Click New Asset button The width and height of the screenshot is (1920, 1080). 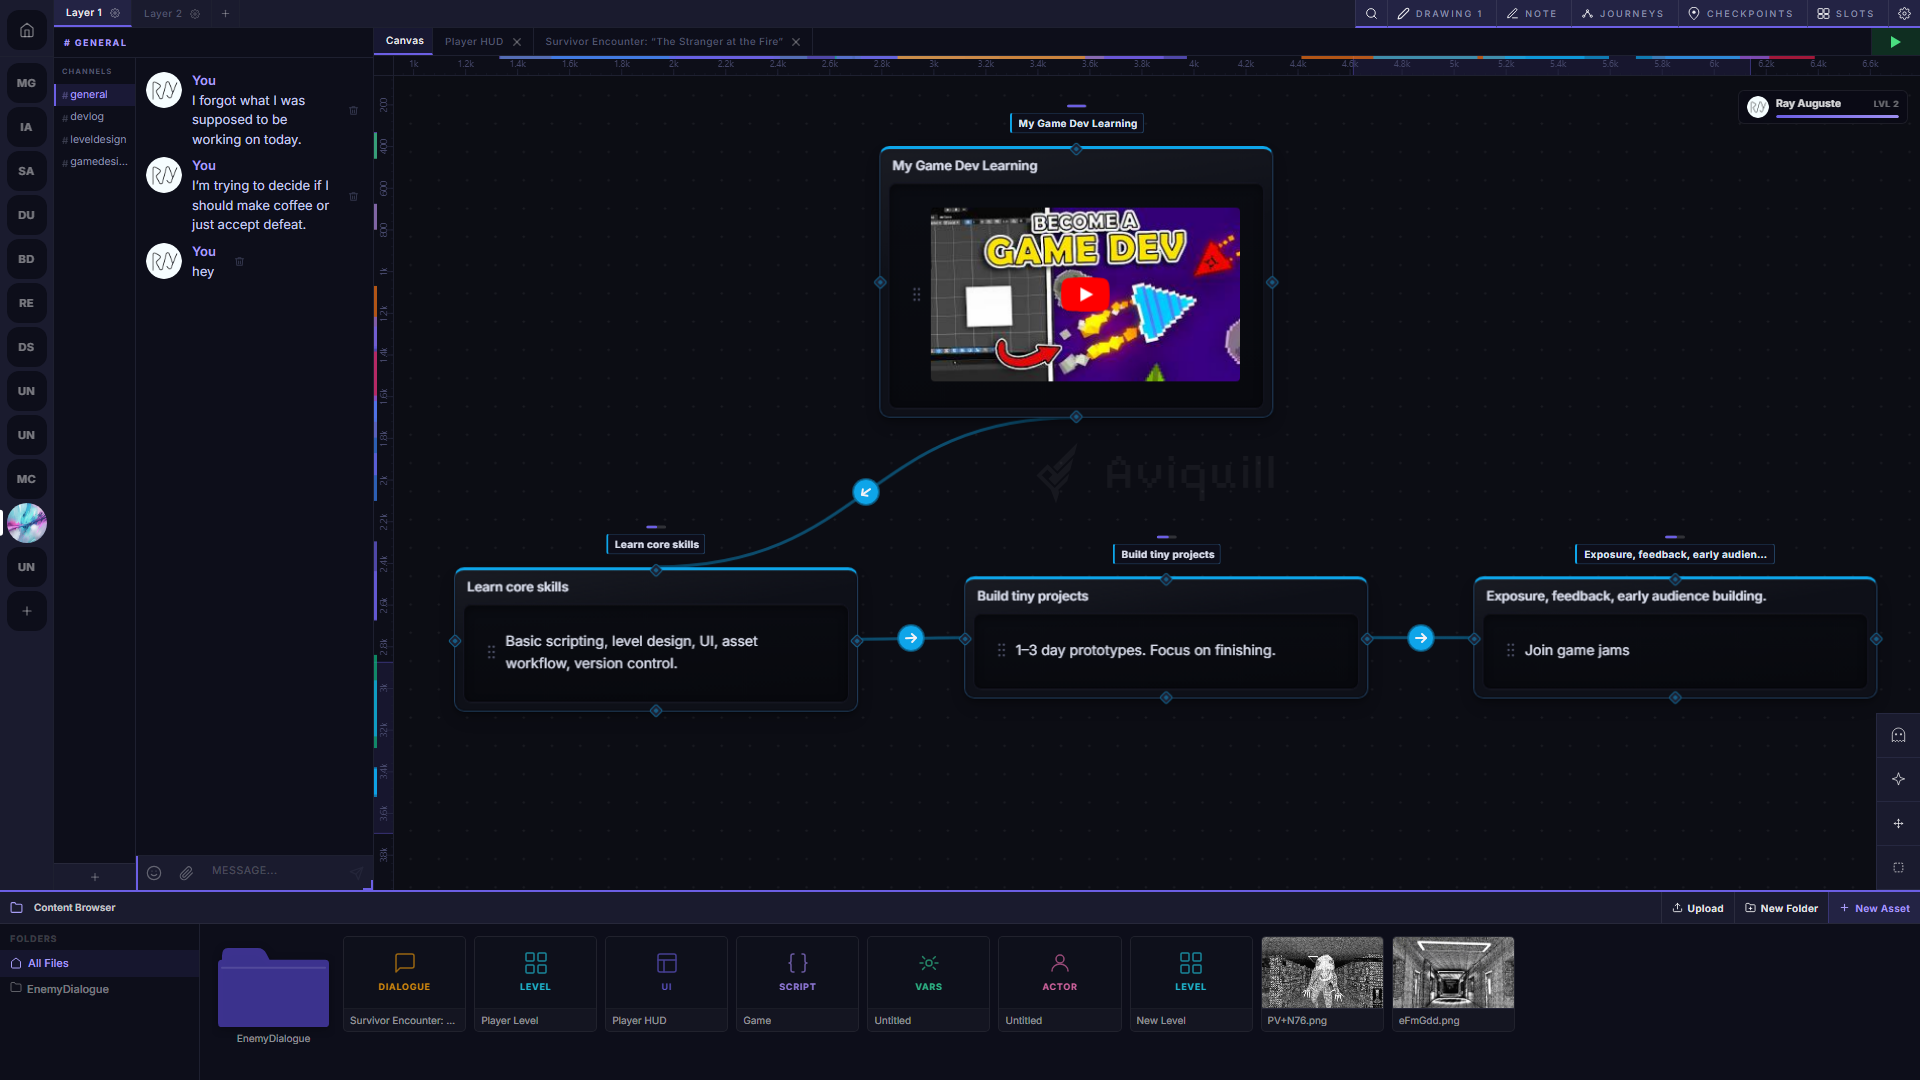pos(1875,908)
